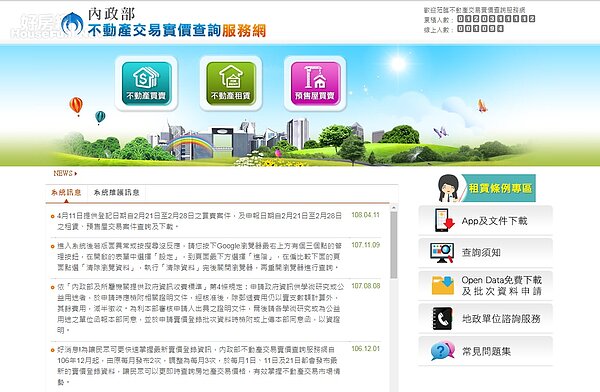
Task: Click the news item starting with 進入系統後發版面異常
Action: [x=198, y=256]
